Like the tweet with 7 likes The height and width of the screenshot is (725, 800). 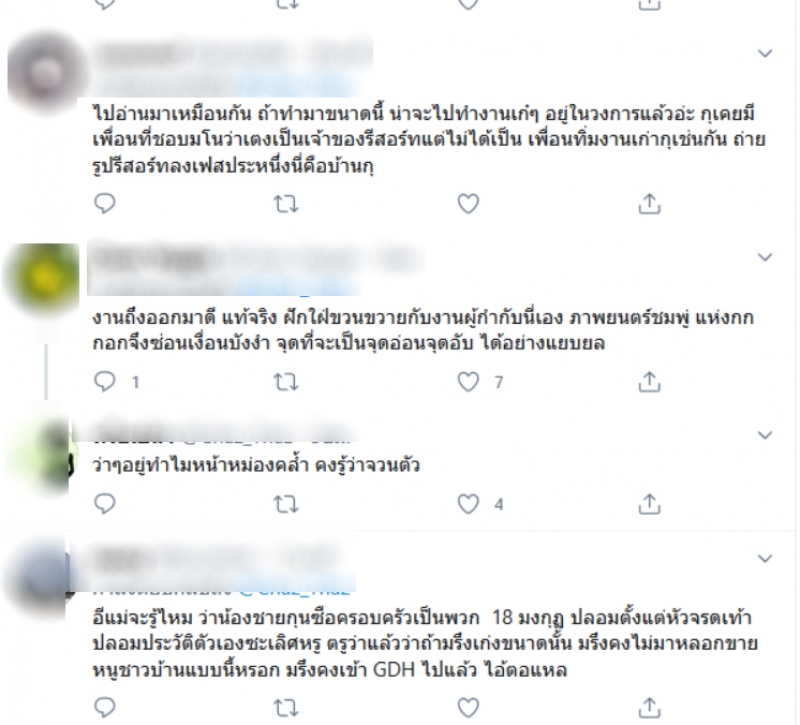pos(468,382)
